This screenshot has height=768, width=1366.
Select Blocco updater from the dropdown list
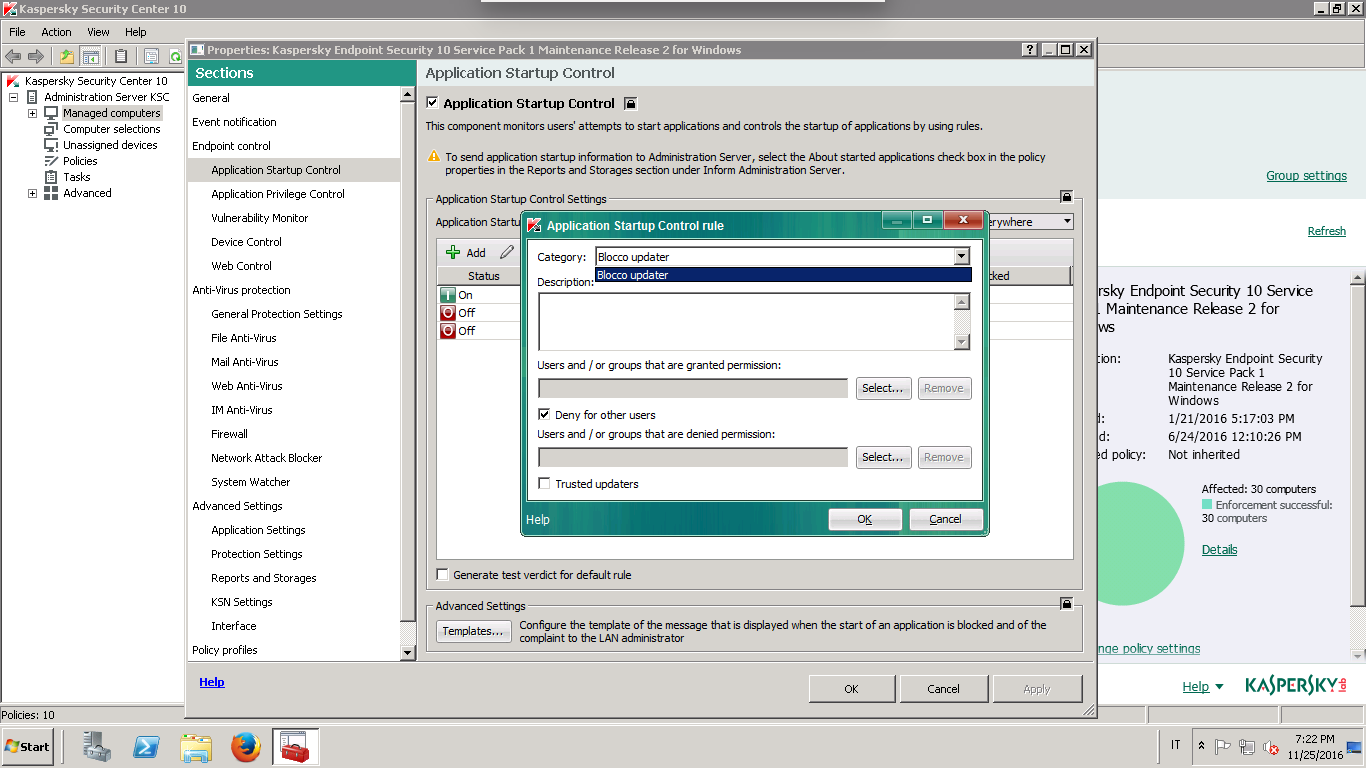(x=783, y=275)
